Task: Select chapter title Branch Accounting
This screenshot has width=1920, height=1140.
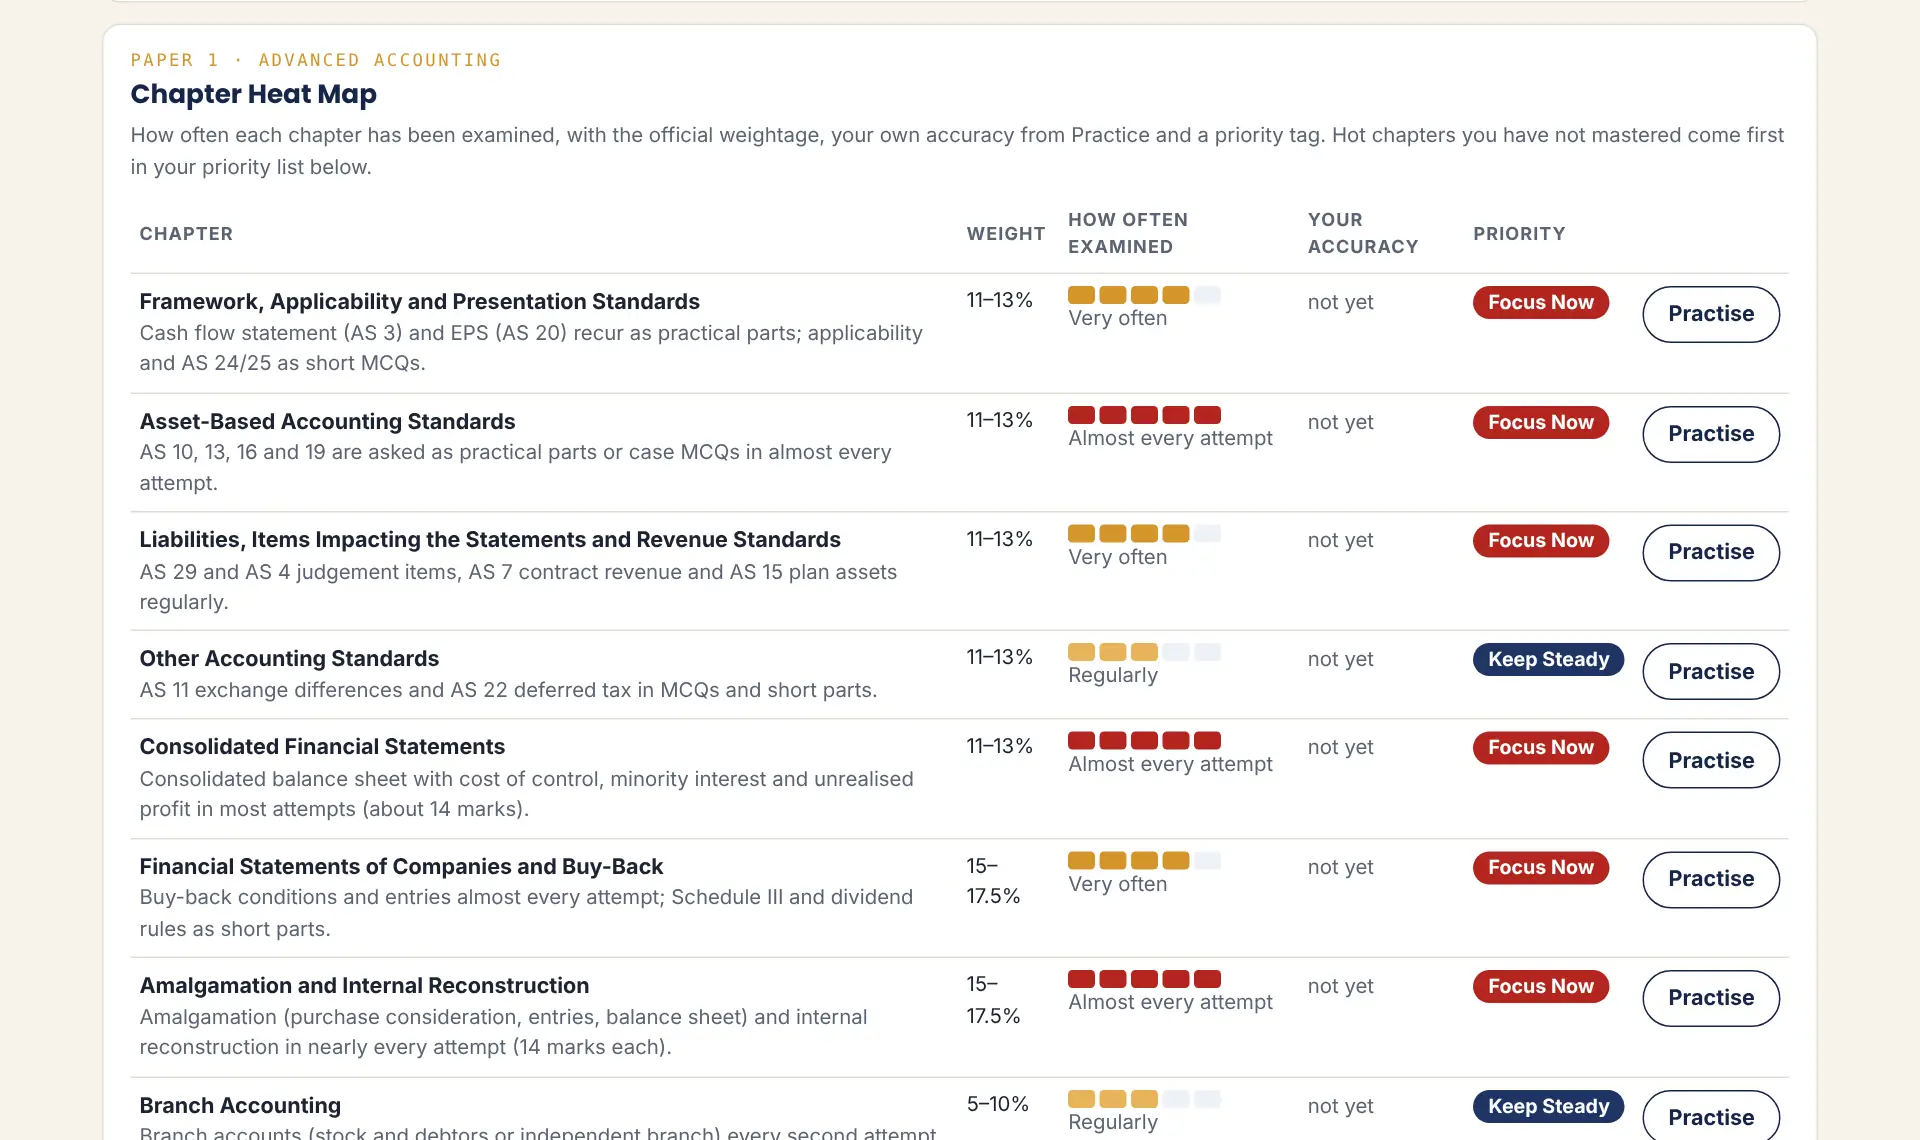Action: [240, 1105]
